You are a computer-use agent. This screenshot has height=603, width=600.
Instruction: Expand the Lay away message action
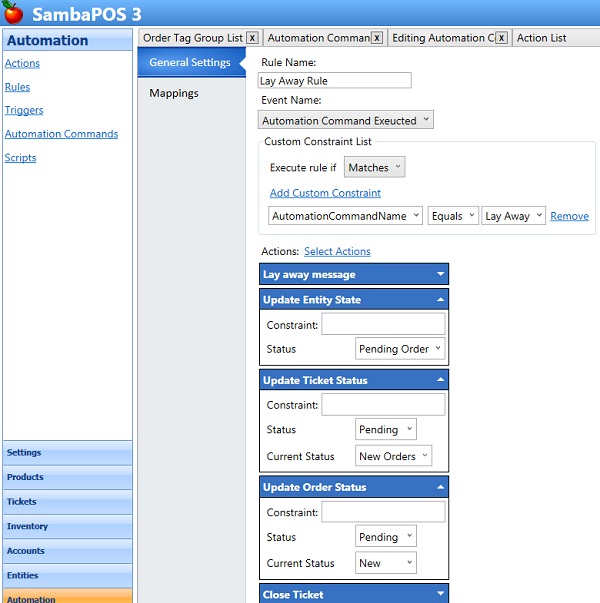tap(440, 274)
